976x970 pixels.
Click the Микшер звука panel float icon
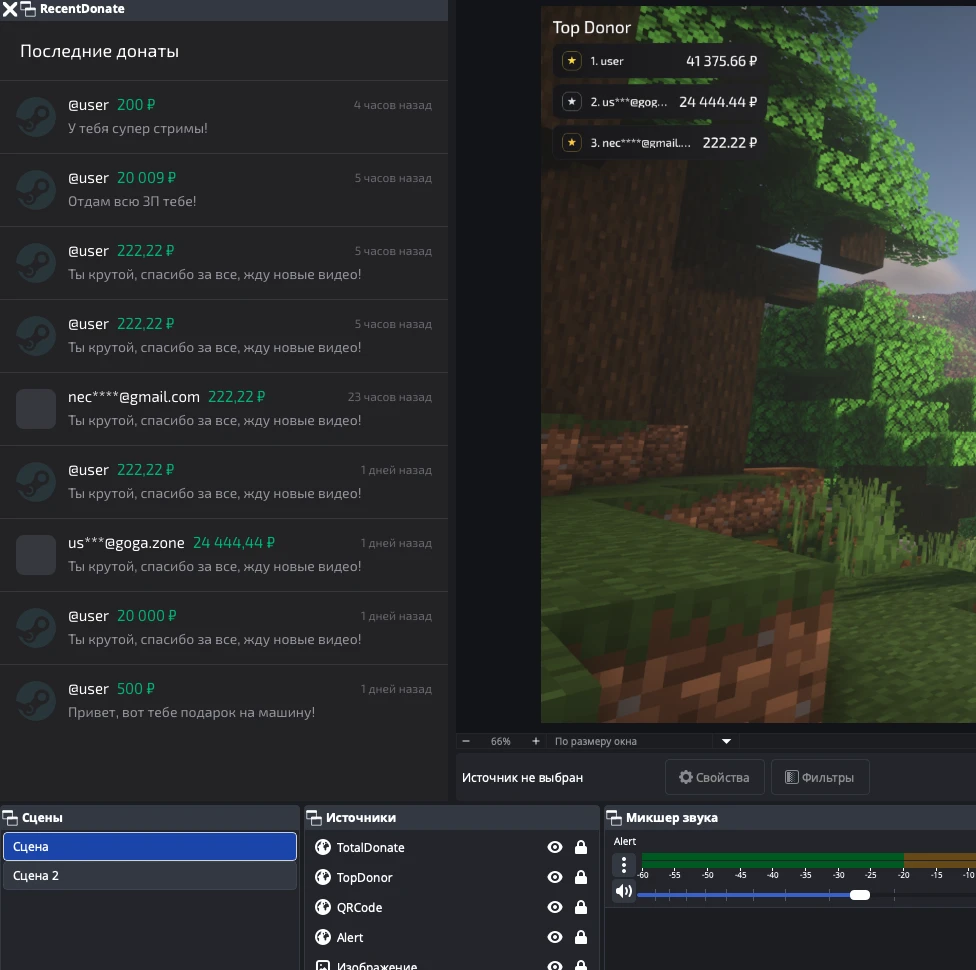coord(614,818)
